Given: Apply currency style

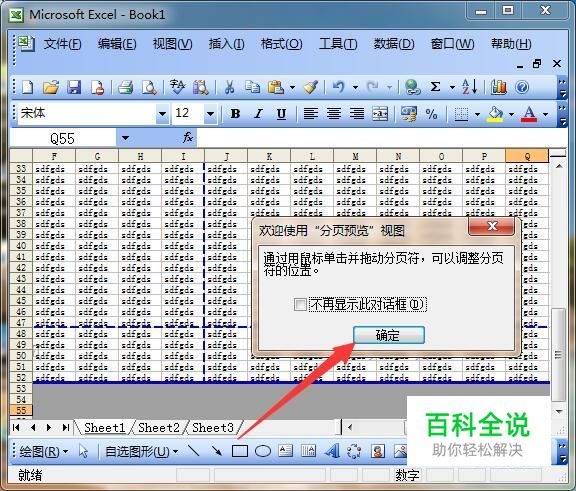Looking at the screenshot, I should (x=408, y=114).
